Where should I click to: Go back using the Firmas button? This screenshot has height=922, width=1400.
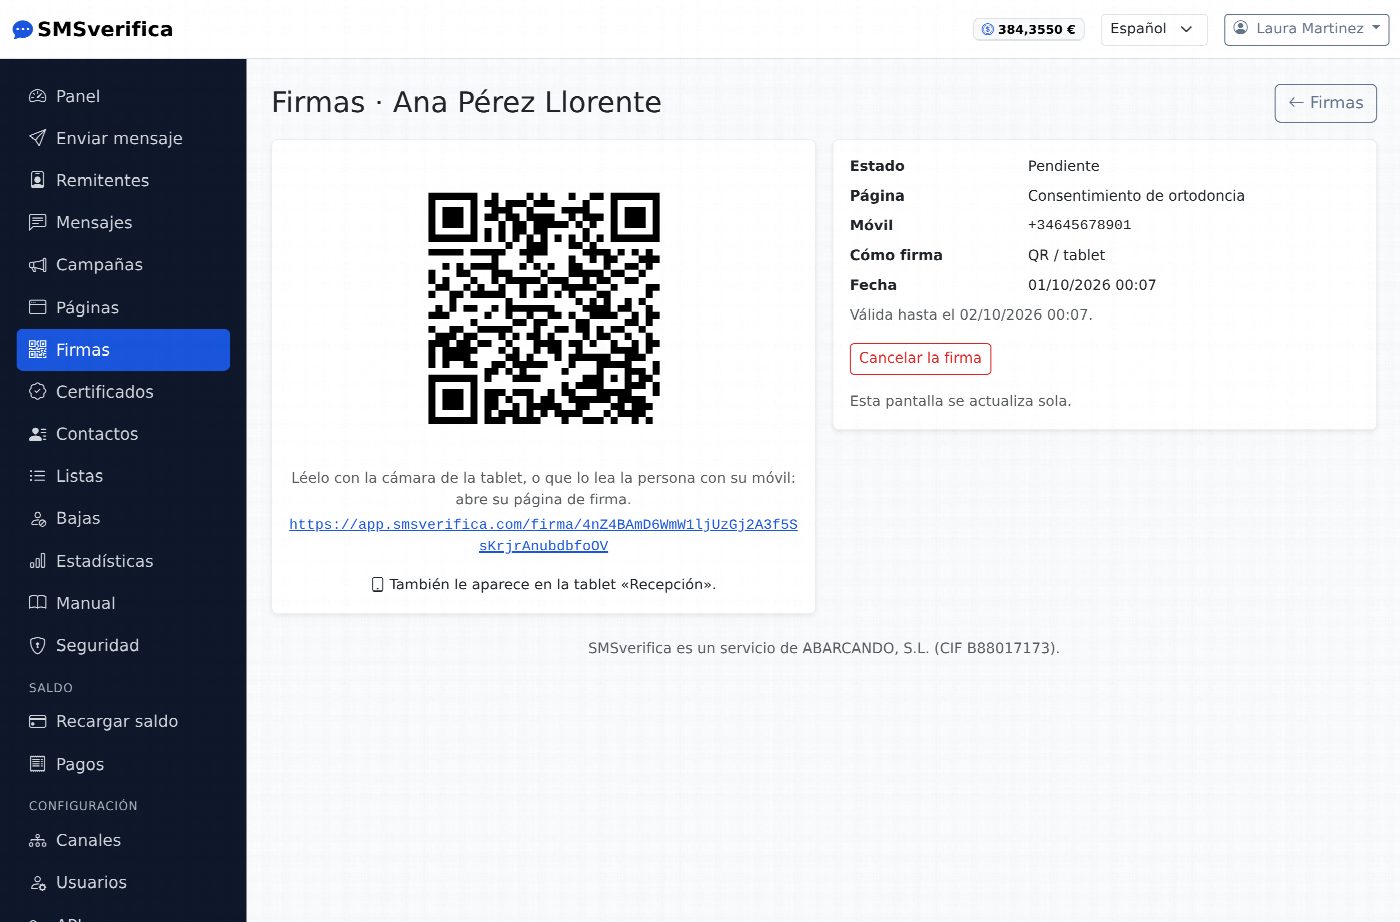pos(1326,103)
